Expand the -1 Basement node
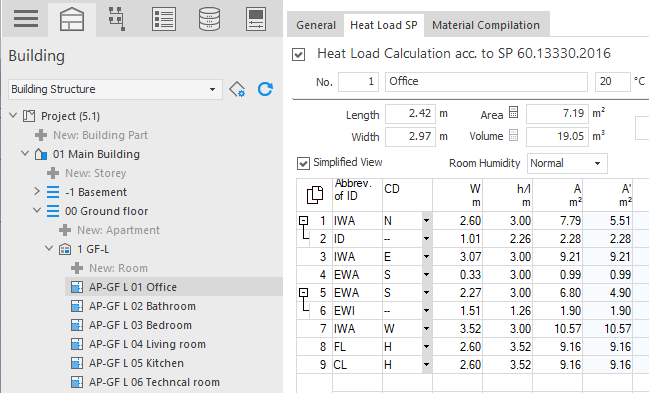This screenshot has width=649, height=393. (x=37, y=191)
